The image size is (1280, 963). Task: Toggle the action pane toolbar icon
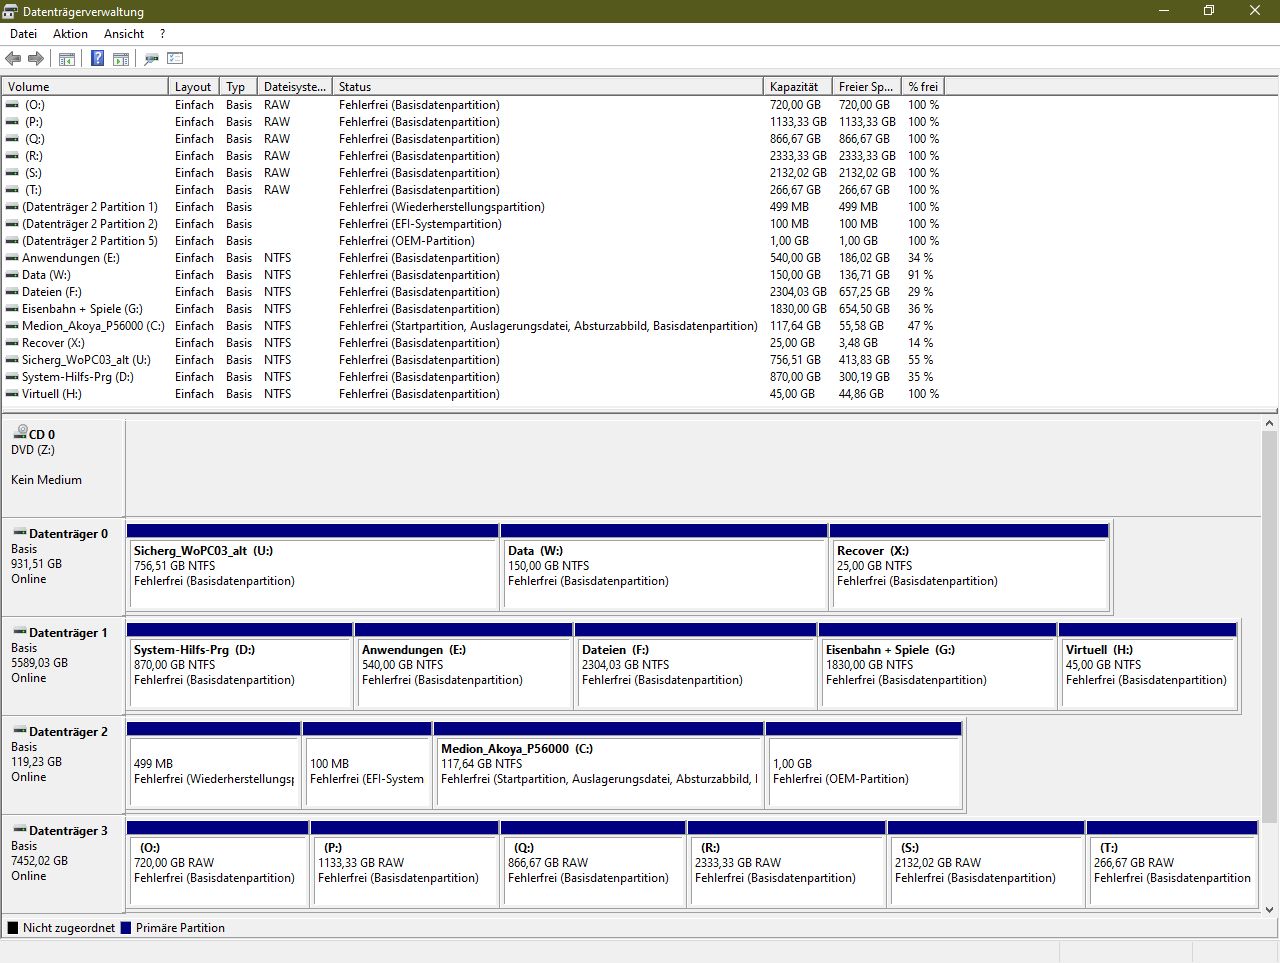point(121,59)
